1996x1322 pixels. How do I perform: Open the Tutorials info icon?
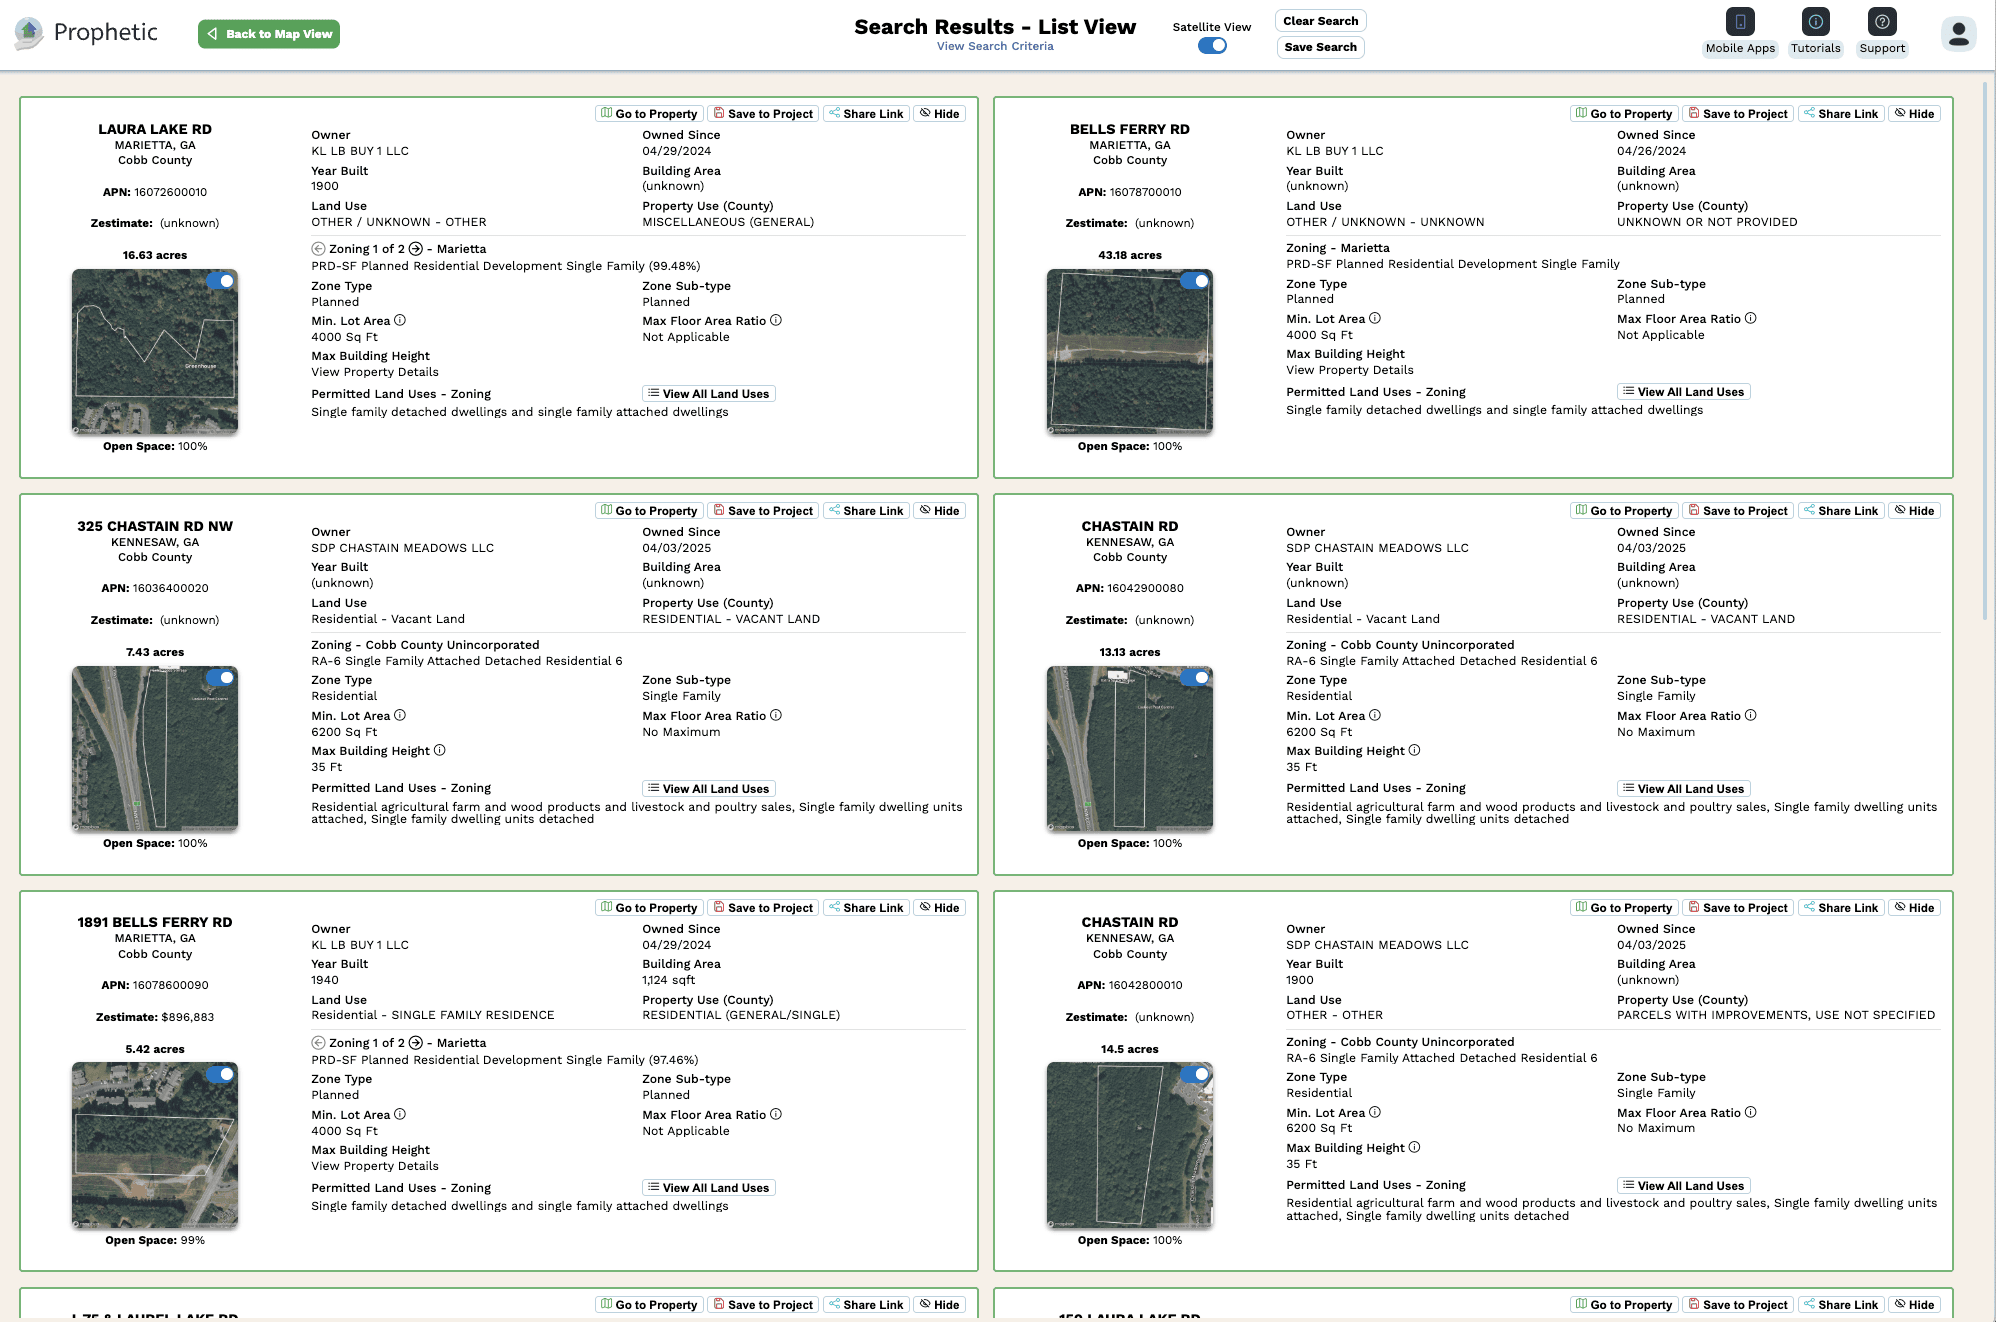[1815, 22]
